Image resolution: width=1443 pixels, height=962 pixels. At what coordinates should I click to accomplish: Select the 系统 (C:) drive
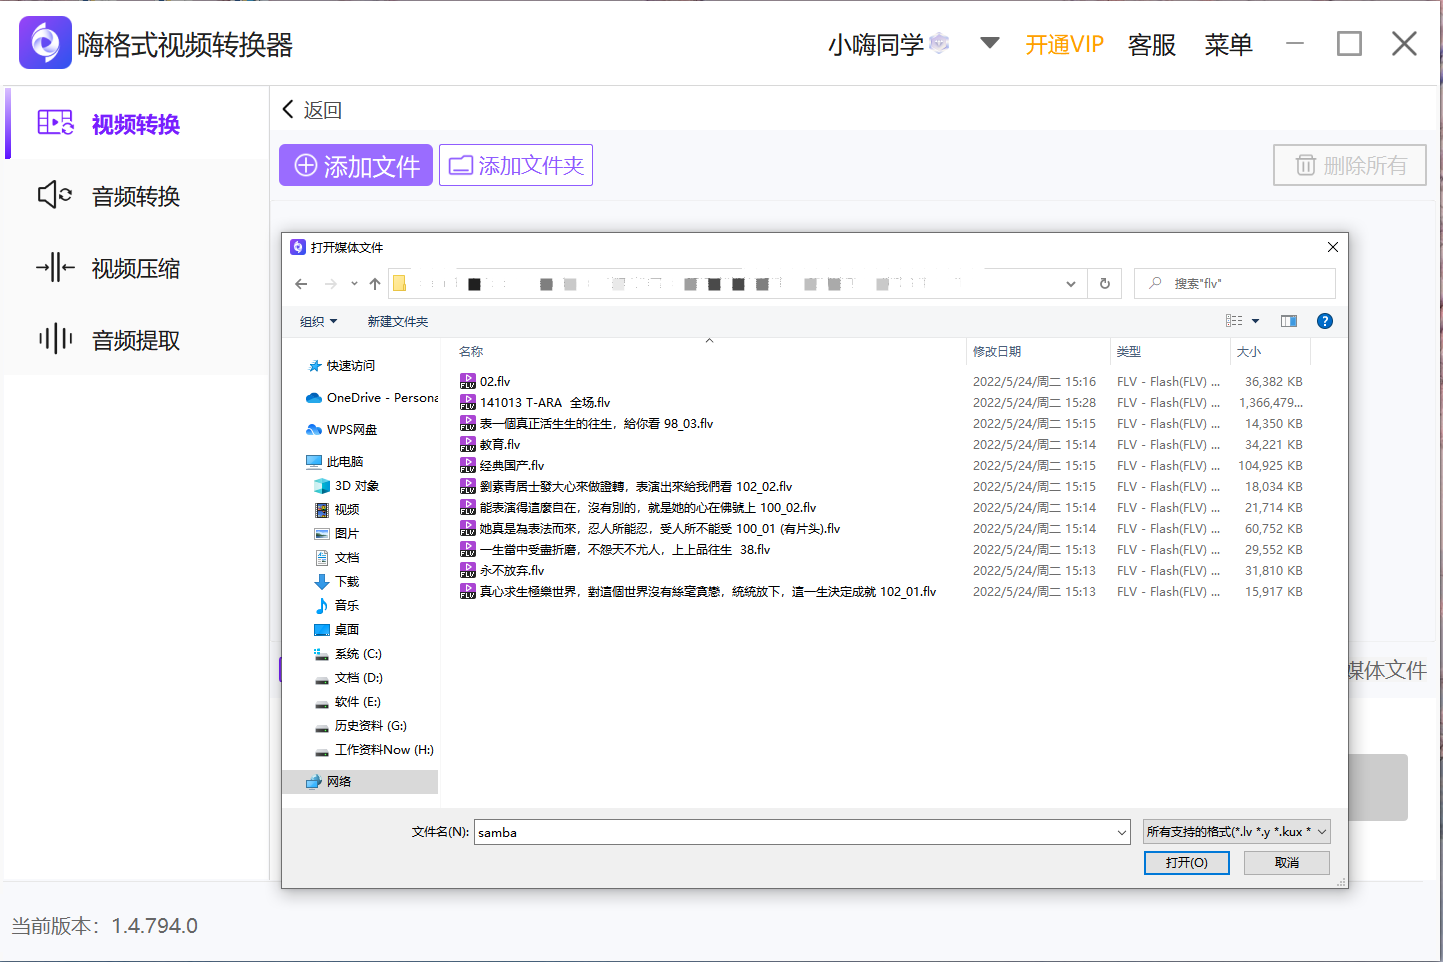[348, 654]
